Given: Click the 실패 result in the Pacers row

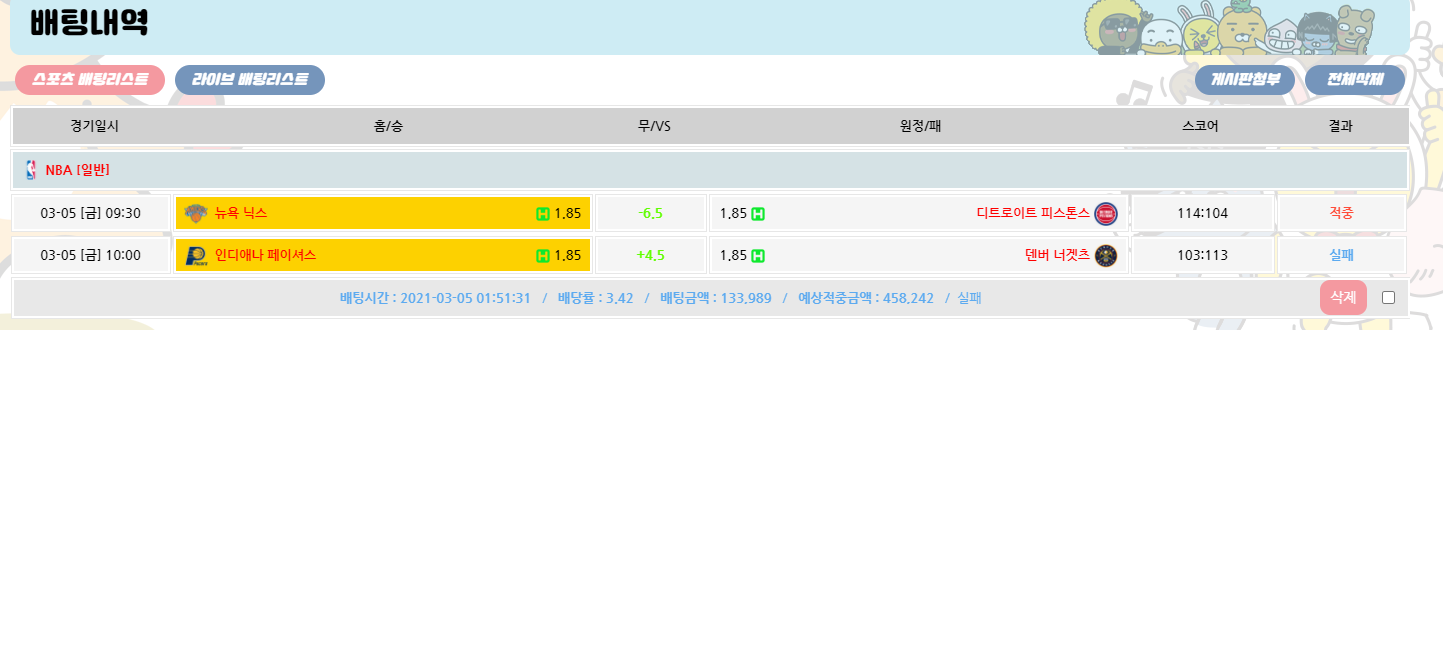Looking at the screenshot, I should click(1341, 255).
